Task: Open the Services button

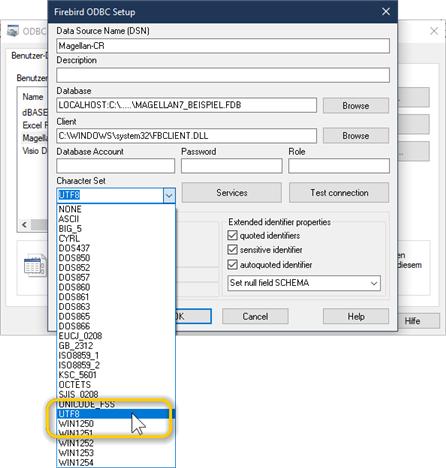Action: tap(232, 193)
